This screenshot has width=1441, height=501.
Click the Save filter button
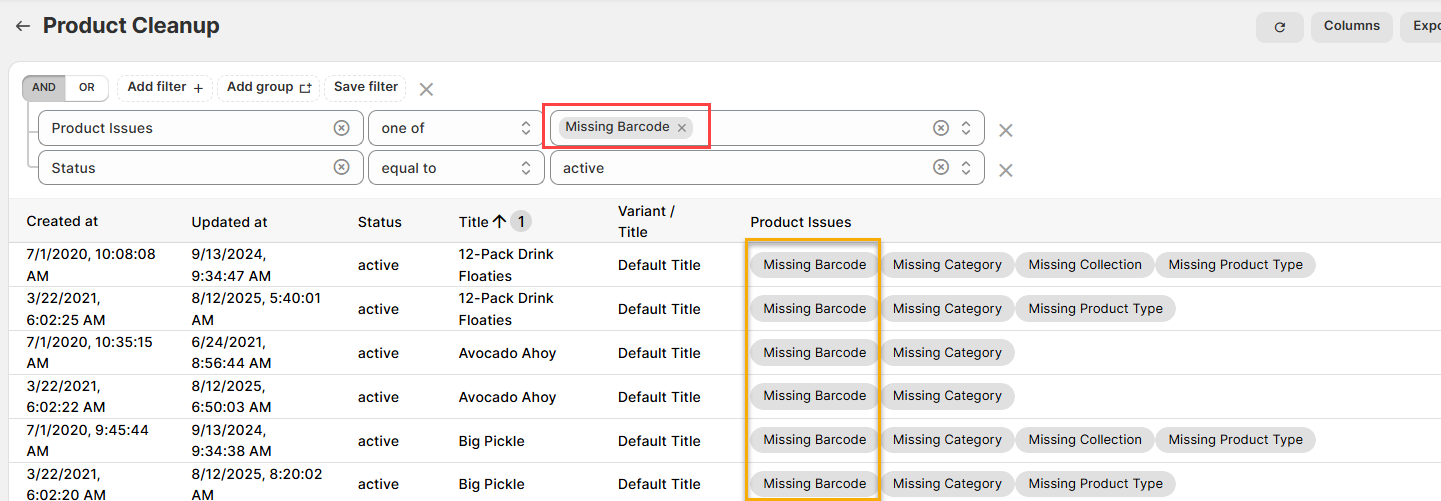point(366,88)
